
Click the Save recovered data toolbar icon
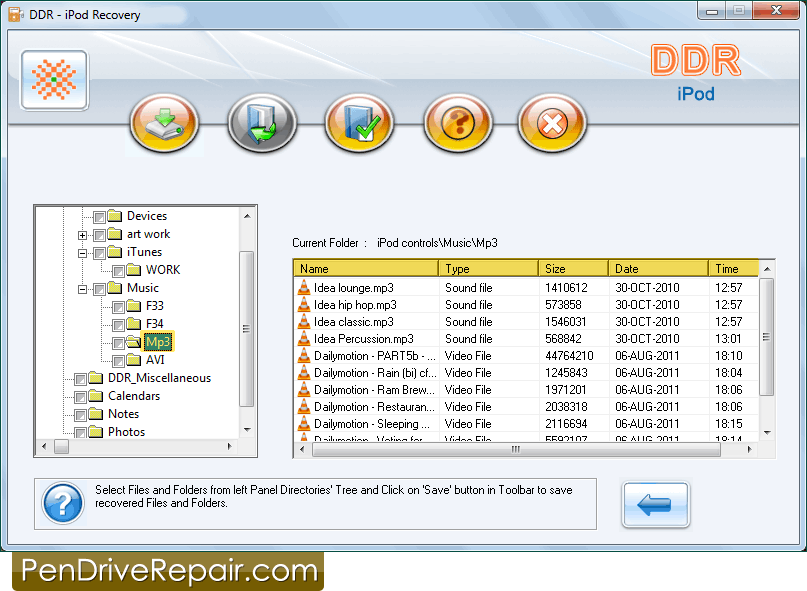coord(164,123)
